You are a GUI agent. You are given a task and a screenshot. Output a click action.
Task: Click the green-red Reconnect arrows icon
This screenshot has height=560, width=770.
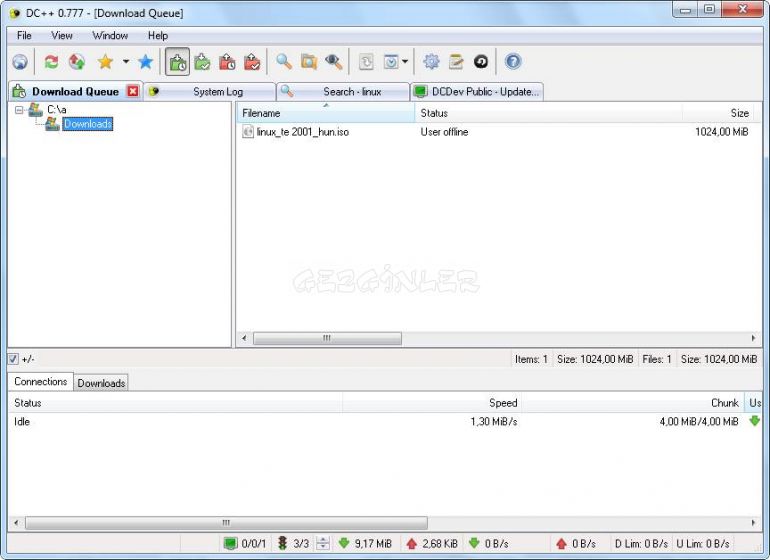coord(51,62)
